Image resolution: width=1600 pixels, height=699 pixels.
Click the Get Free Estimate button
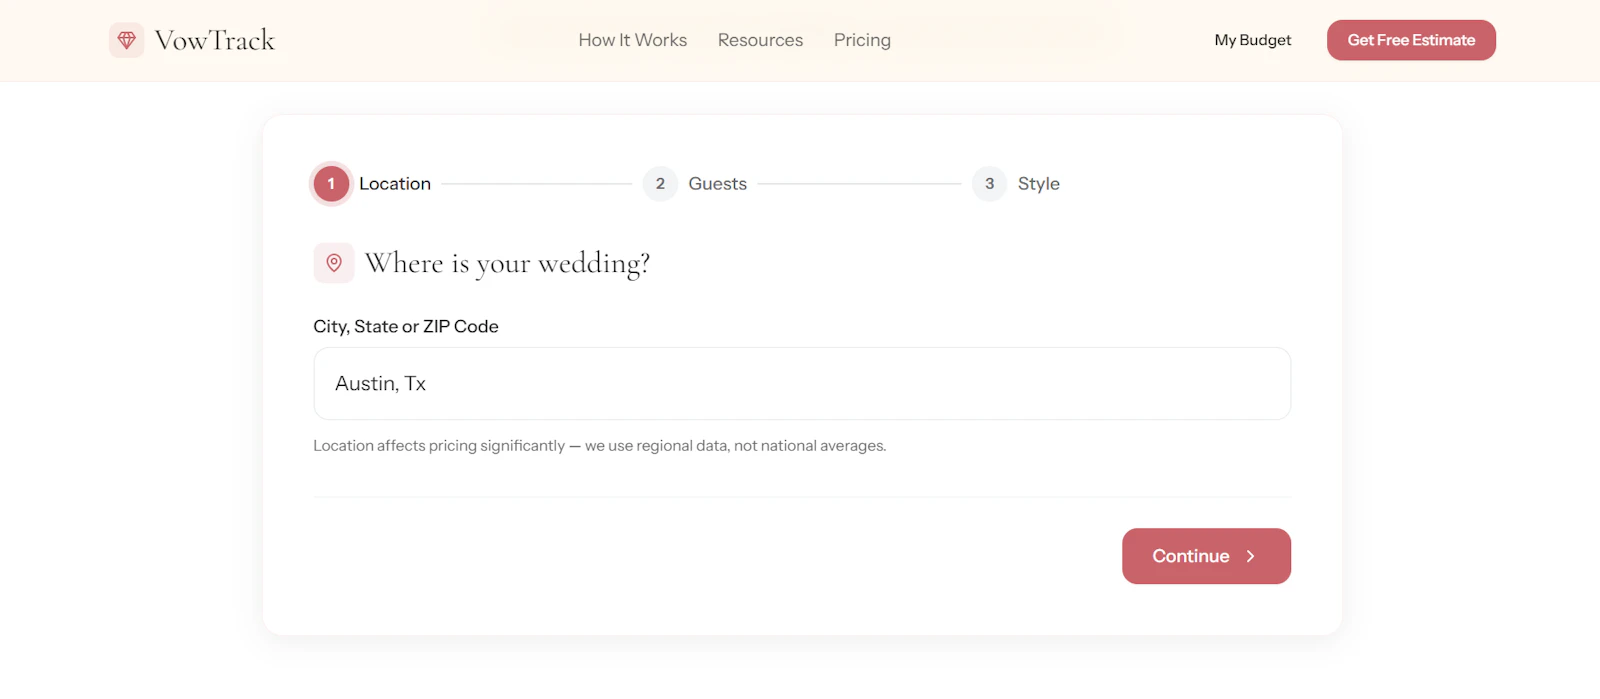click(x=1411, y=40)
